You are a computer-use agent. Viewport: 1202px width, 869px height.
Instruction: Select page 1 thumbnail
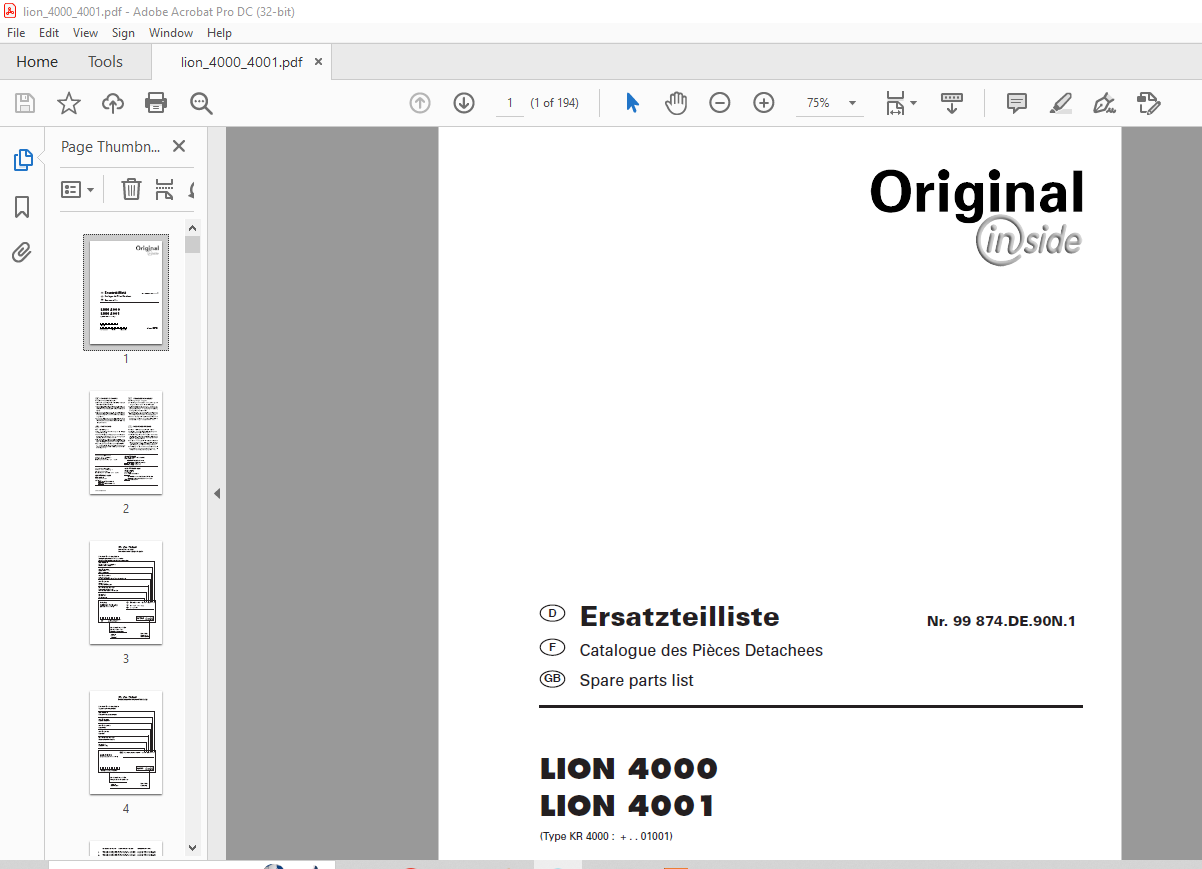(126, 293)
